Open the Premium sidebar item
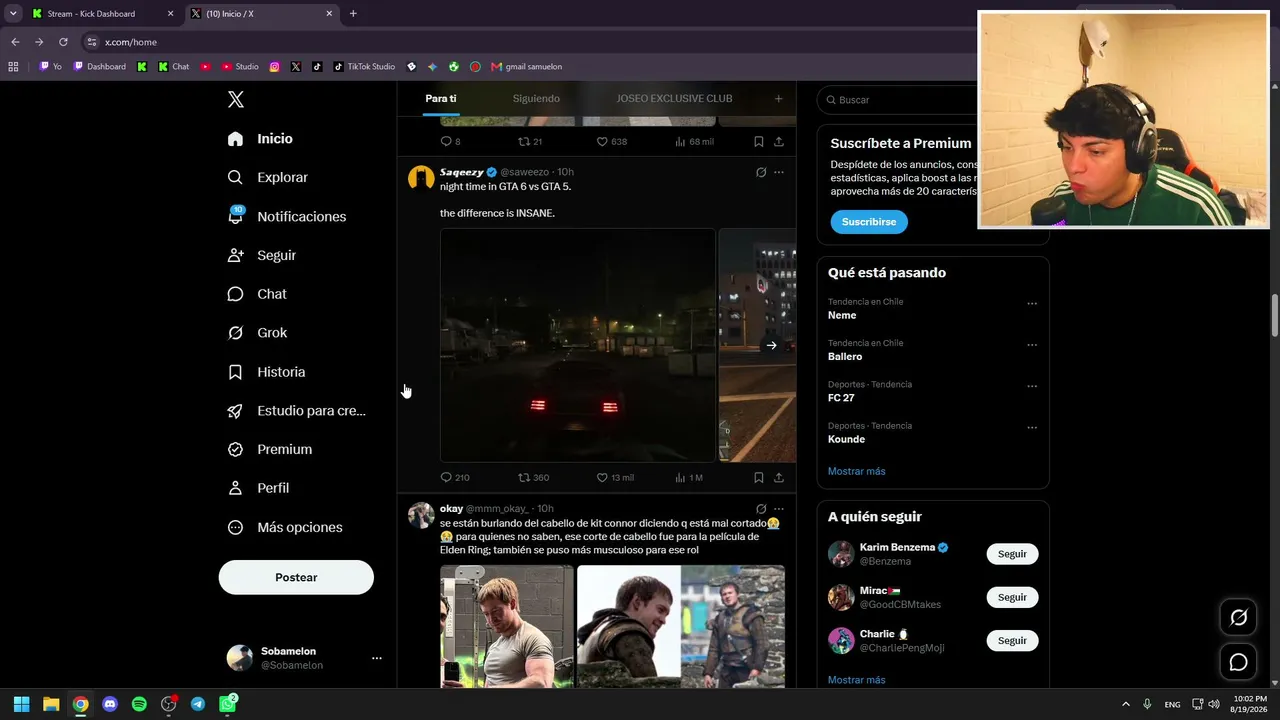Image resolution: width=1280 pixels, height=720 pixels. point(269,450)
